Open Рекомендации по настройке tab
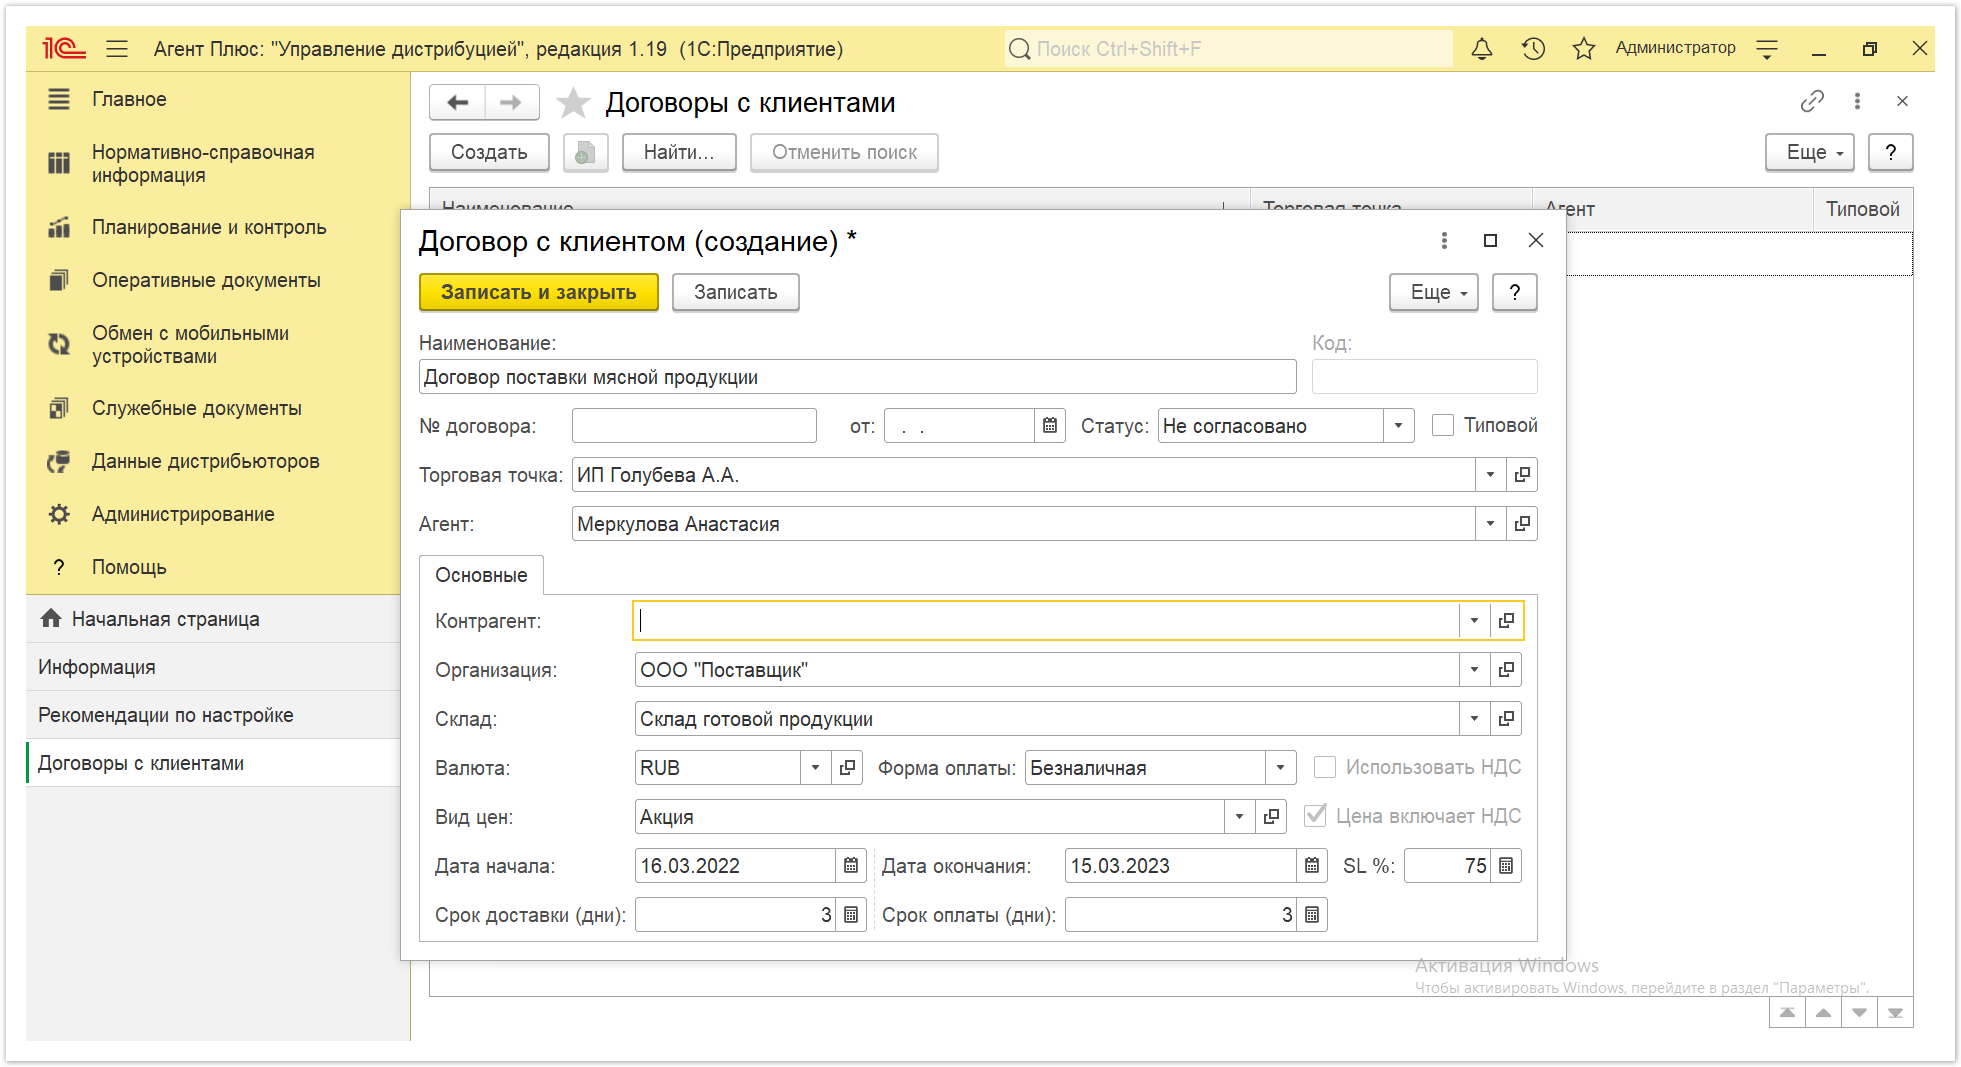Image resolution: width=1961 pixels, height=1067 pixels. (x=213, y=715)
